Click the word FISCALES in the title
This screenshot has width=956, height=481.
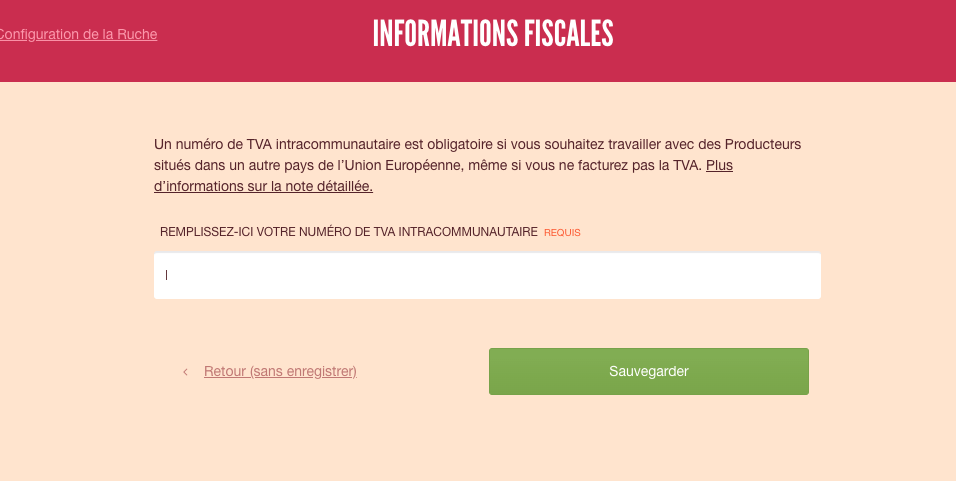click(x=567, y=34)
